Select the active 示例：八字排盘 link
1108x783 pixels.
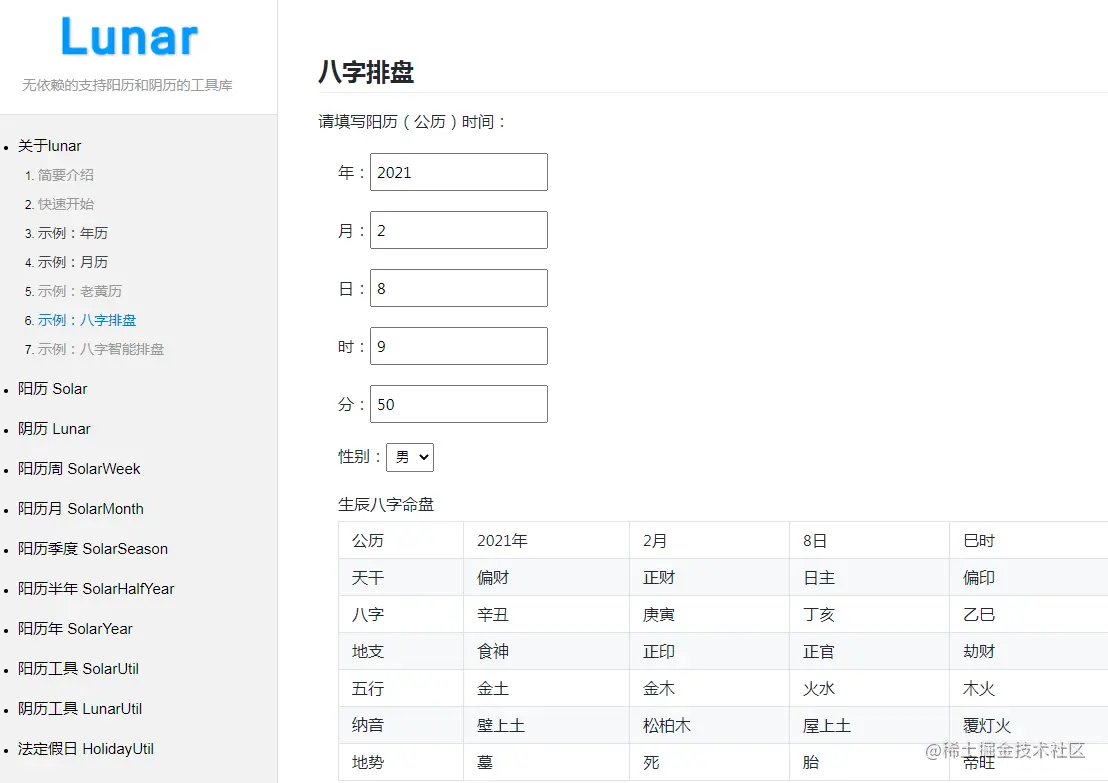[x=87, y=319]
